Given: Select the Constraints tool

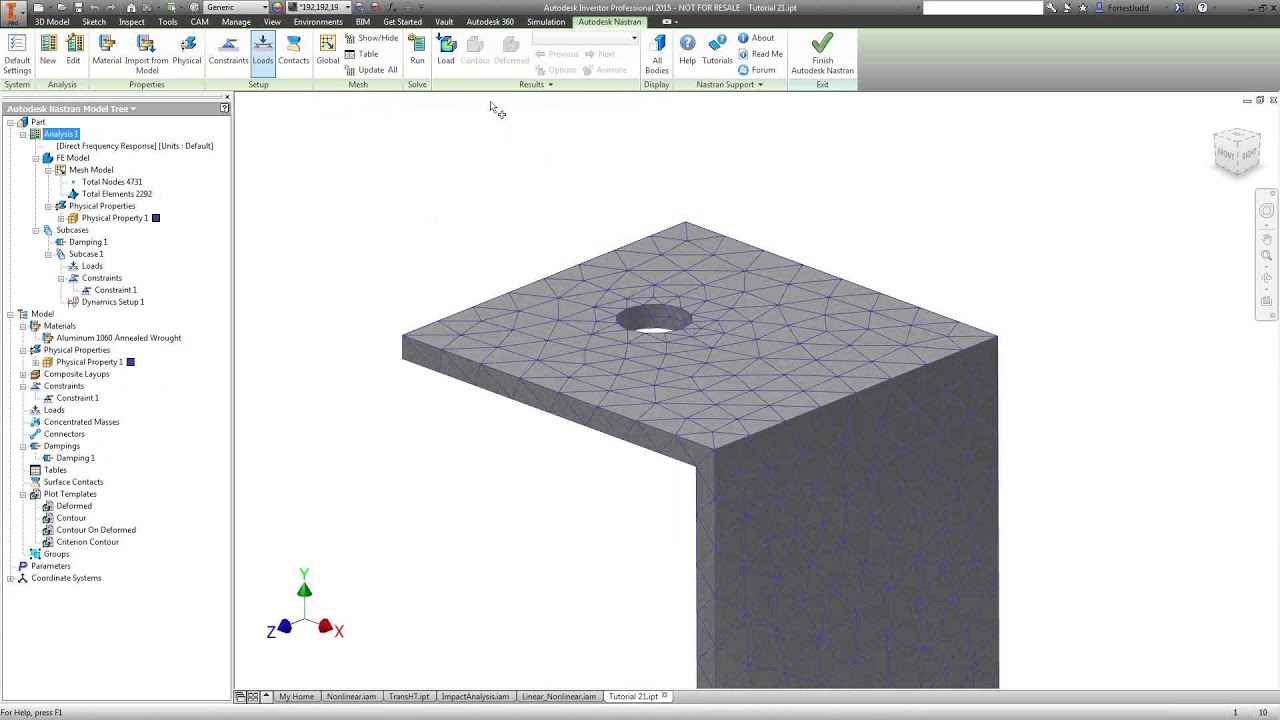Looking at the screenshot, I should tap(228, 50).
